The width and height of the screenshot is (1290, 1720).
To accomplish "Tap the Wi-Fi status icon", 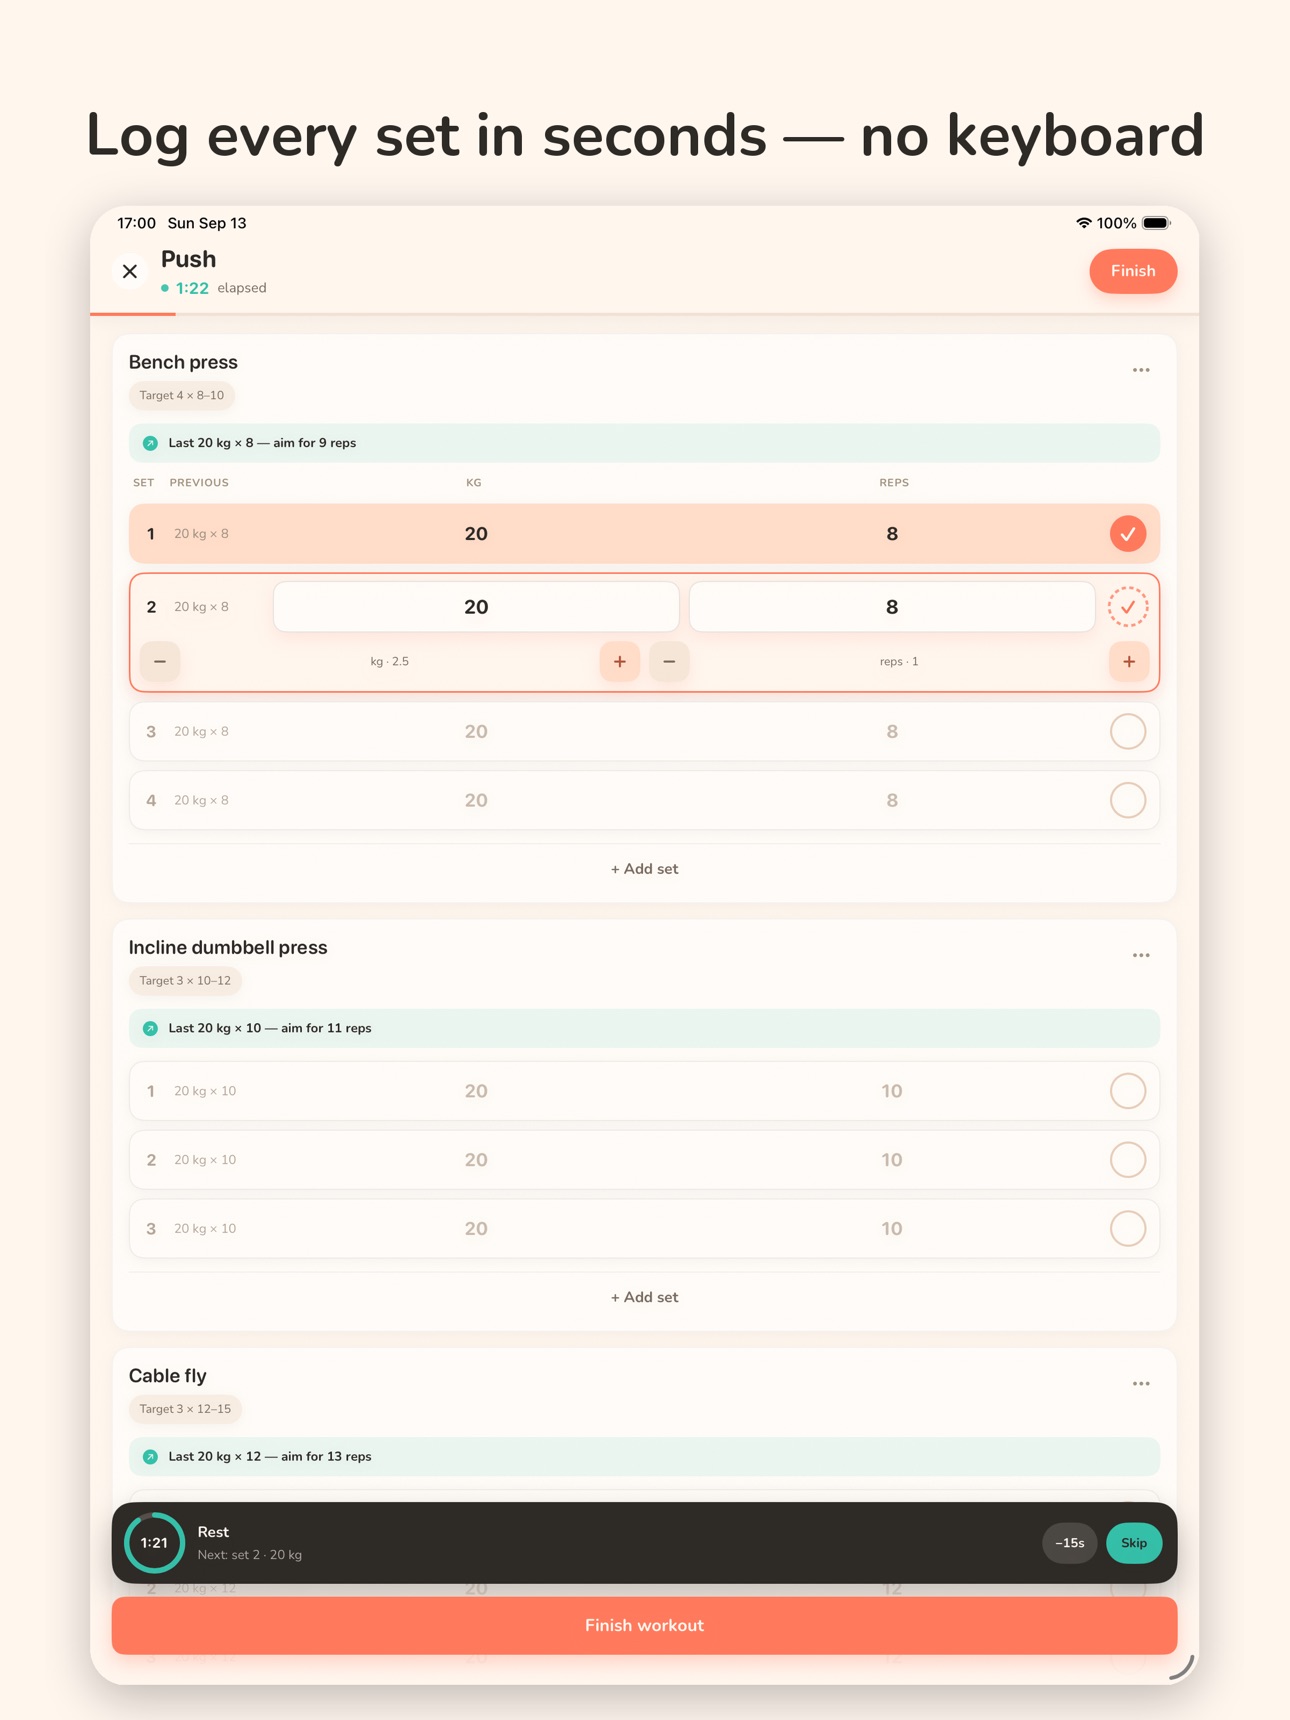I will (1084, 223).
